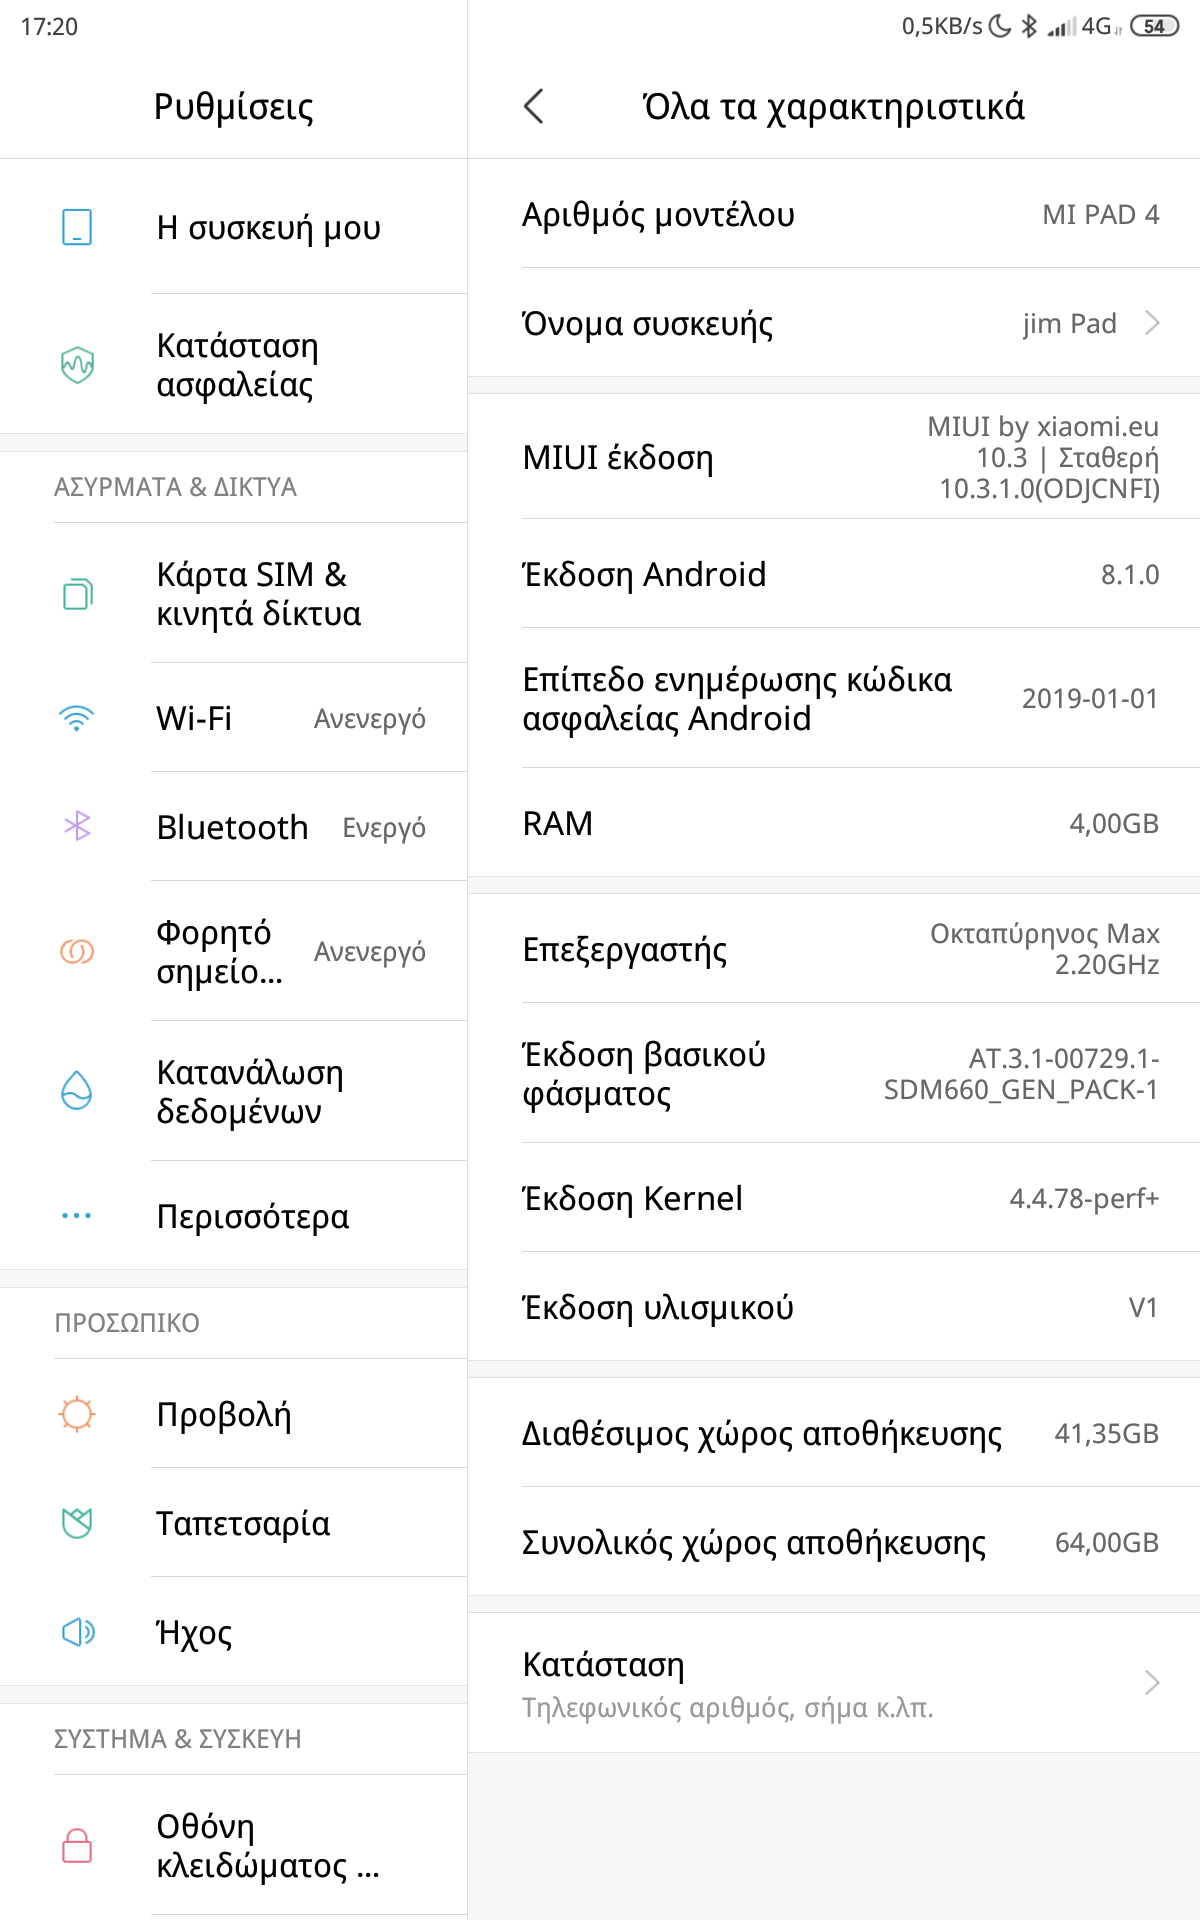Image resolution: width=1200 pixels, height=1920 pixels.
Task: Tap the speaker icon for Ήχος
Action: pyautogui.click(x=77, y=1632)
